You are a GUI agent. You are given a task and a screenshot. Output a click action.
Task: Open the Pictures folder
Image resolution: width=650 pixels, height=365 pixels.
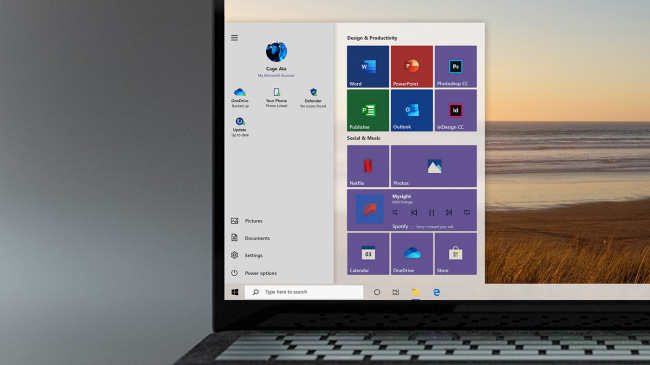(x=247, y=221)
